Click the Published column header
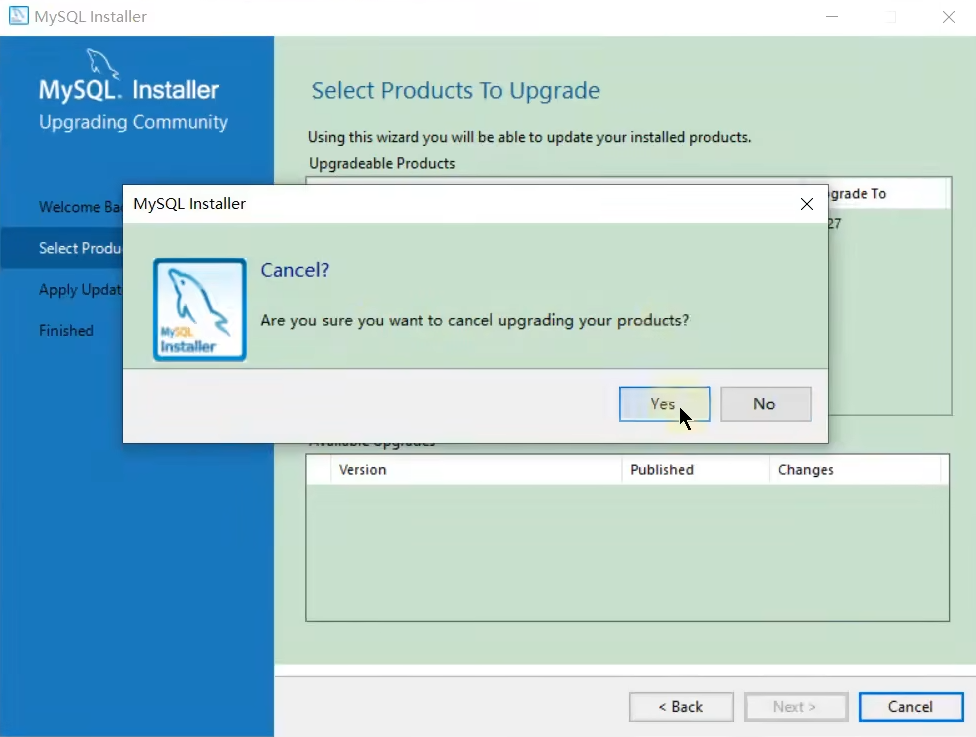 [x=695, y=470]
